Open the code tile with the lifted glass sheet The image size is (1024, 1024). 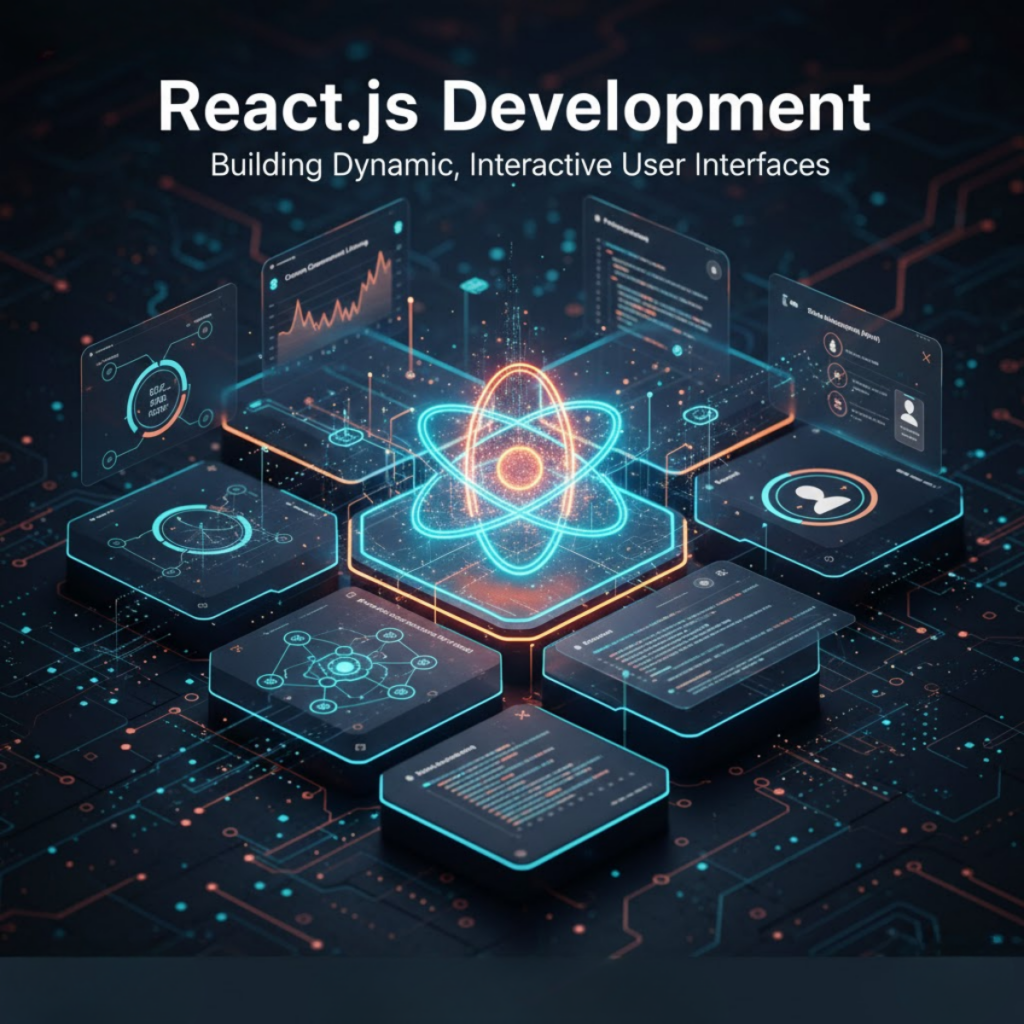[690, 640]
